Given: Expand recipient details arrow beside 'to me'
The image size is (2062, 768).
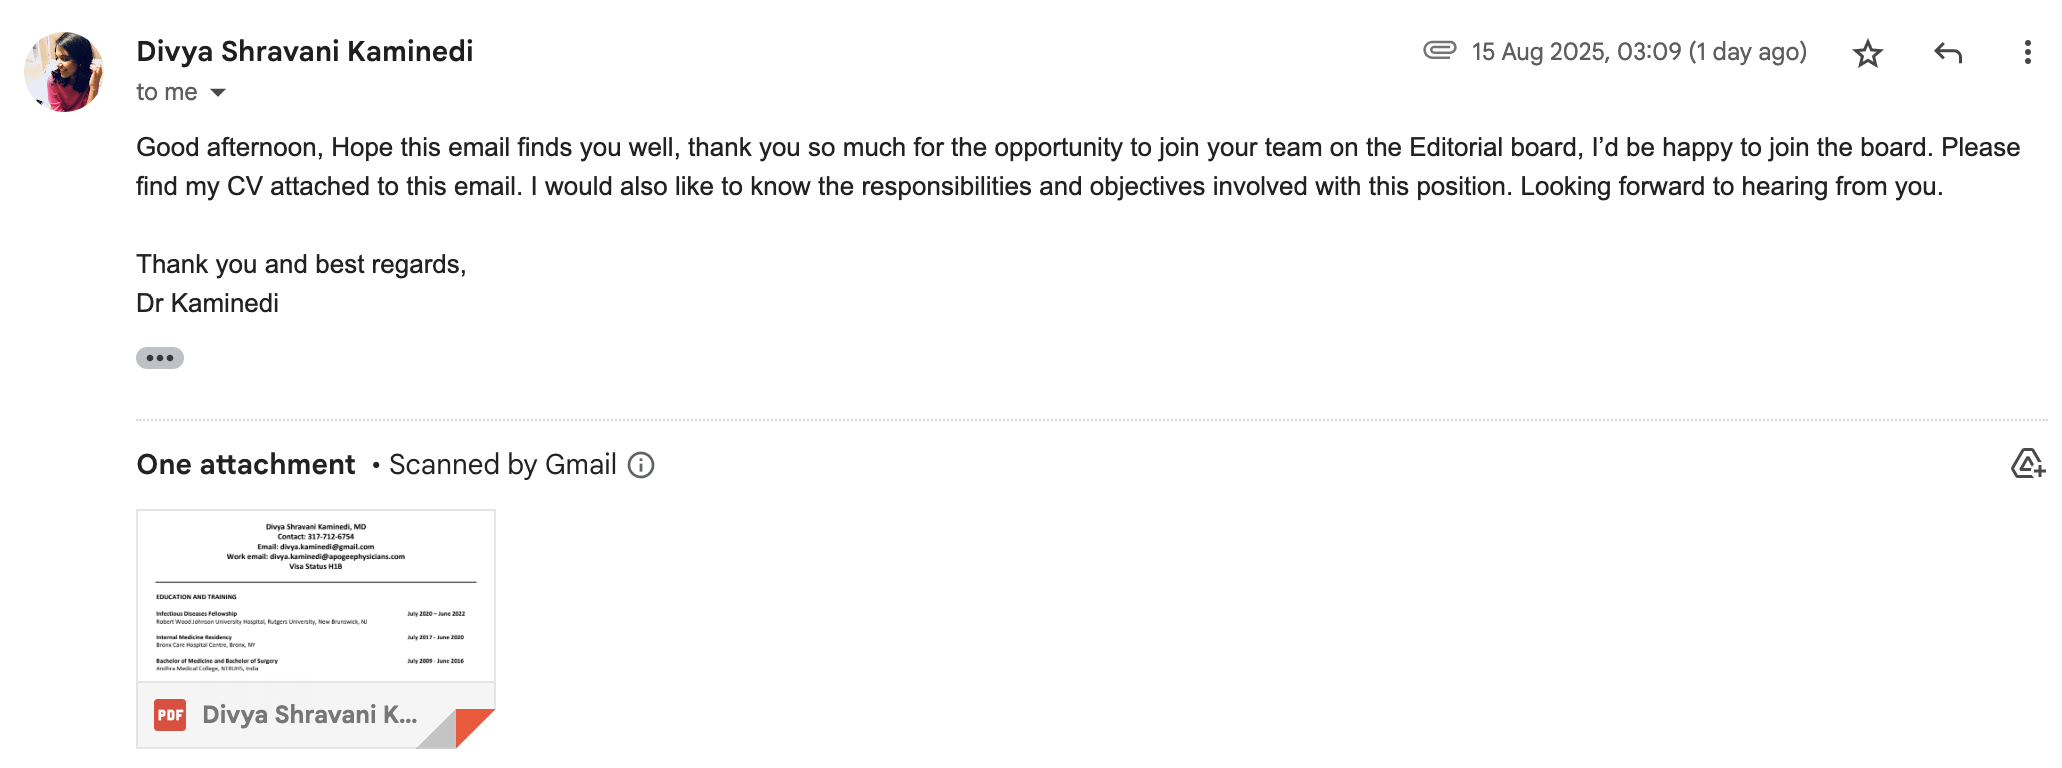Looking at the screenshot, I should [218, 93].
